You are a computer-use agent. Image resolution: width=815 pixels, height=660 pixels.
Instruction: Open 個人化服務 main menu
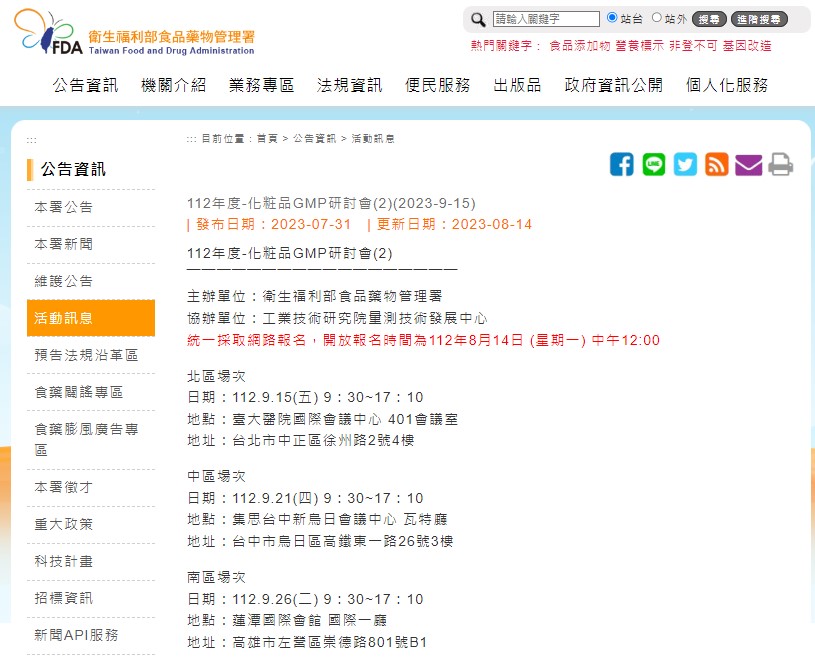click(727, 85)
